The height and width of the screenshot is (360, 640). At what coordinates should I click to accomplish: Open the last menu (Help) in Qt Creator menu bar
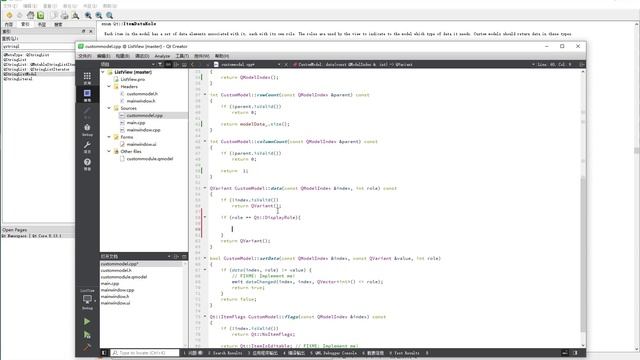222,56
